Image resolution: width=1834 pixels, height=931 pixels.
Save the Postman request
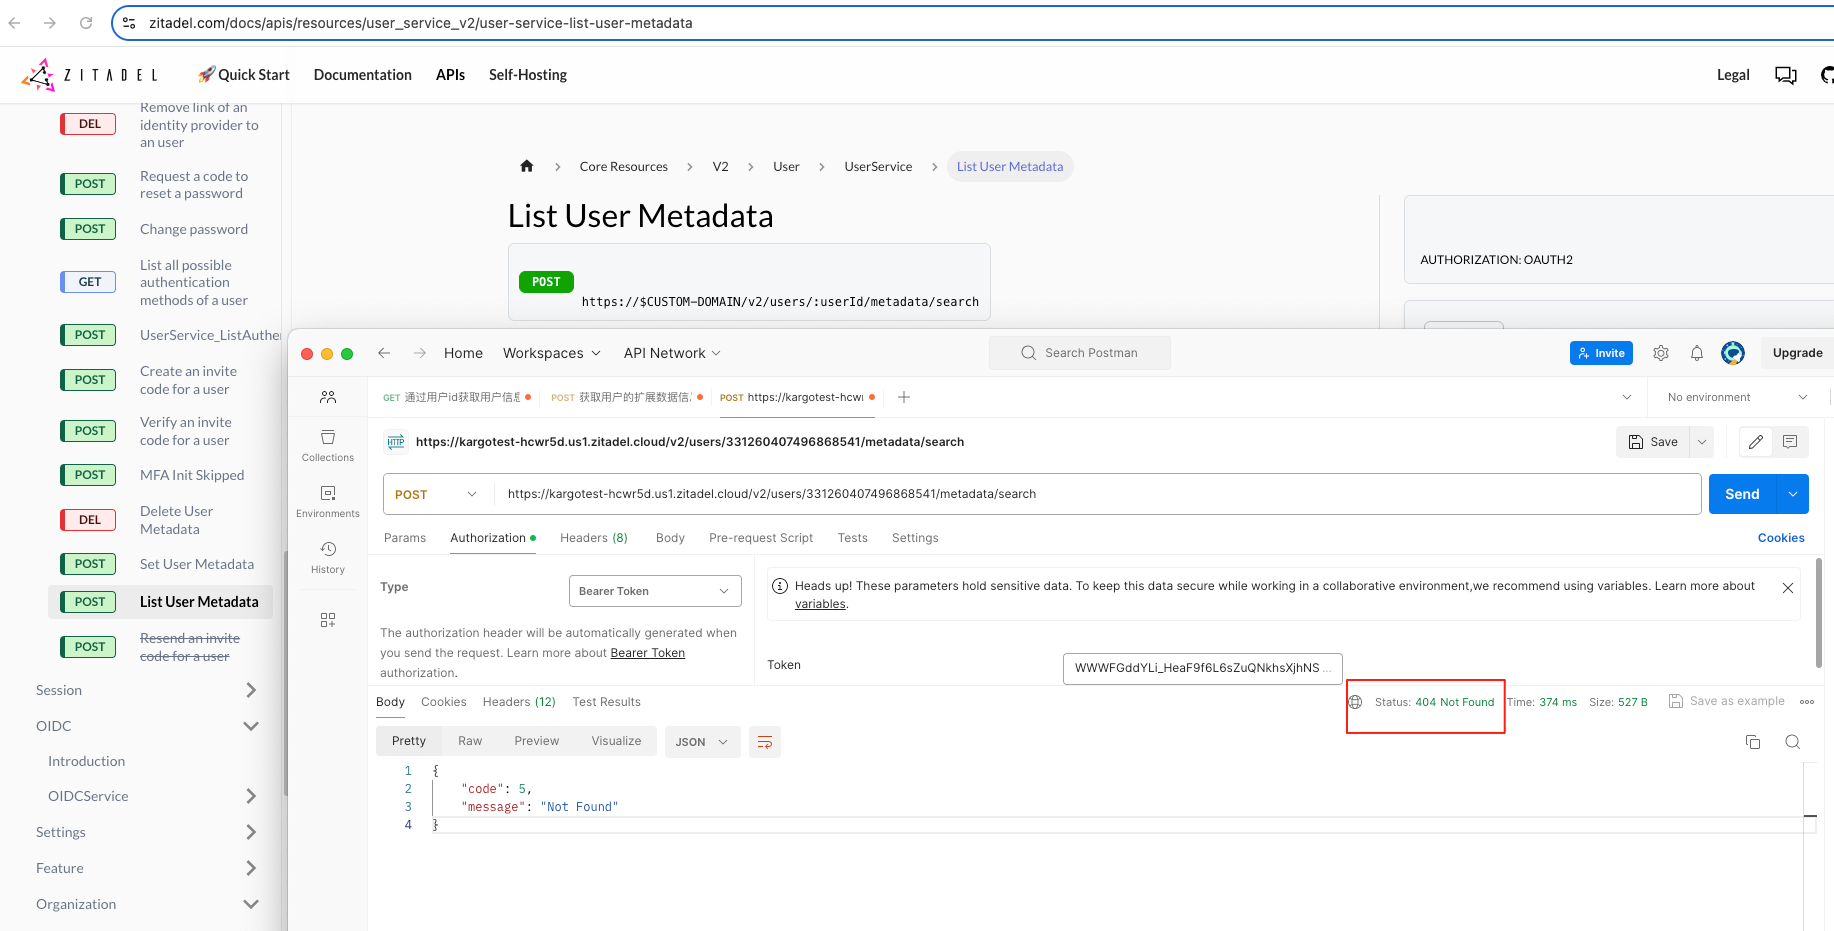[x=1653, y=442]
